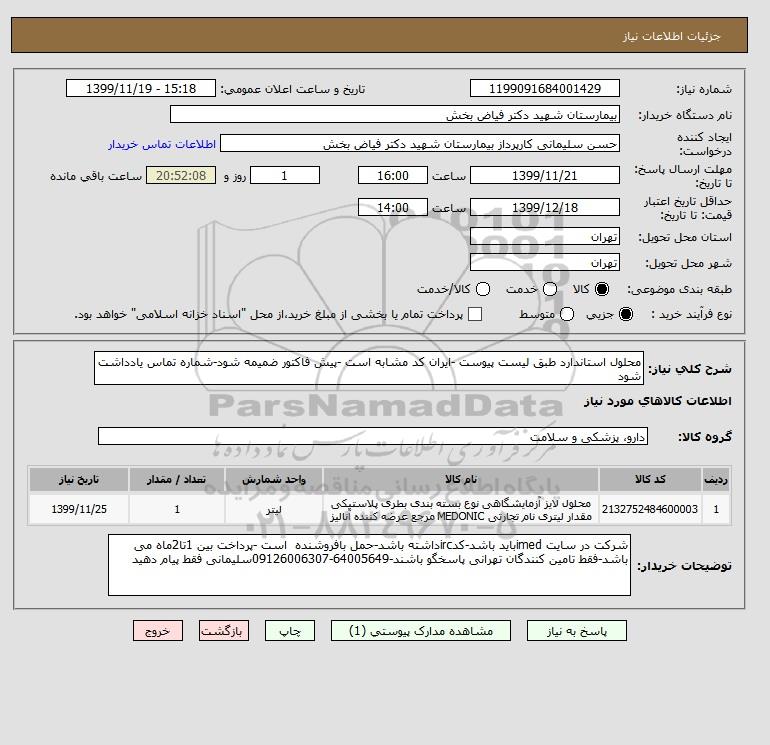Click product code 2132752484600003 cell
The height and width of the screenshot is (745, 770).
click(x=650, y=509)
